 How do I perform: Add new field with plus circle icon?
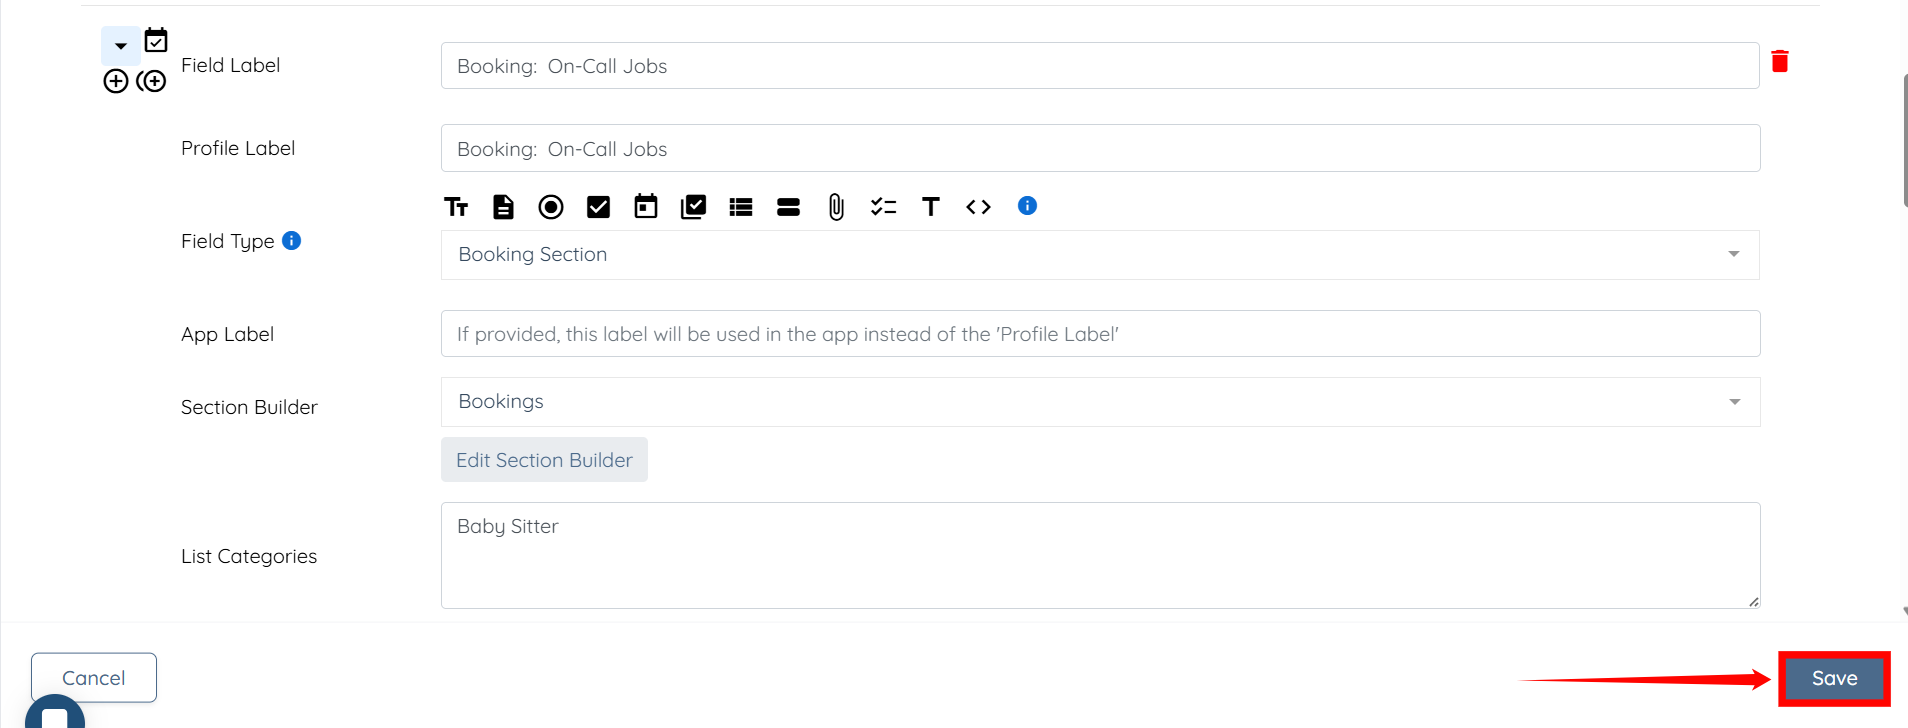coord(116,81)
